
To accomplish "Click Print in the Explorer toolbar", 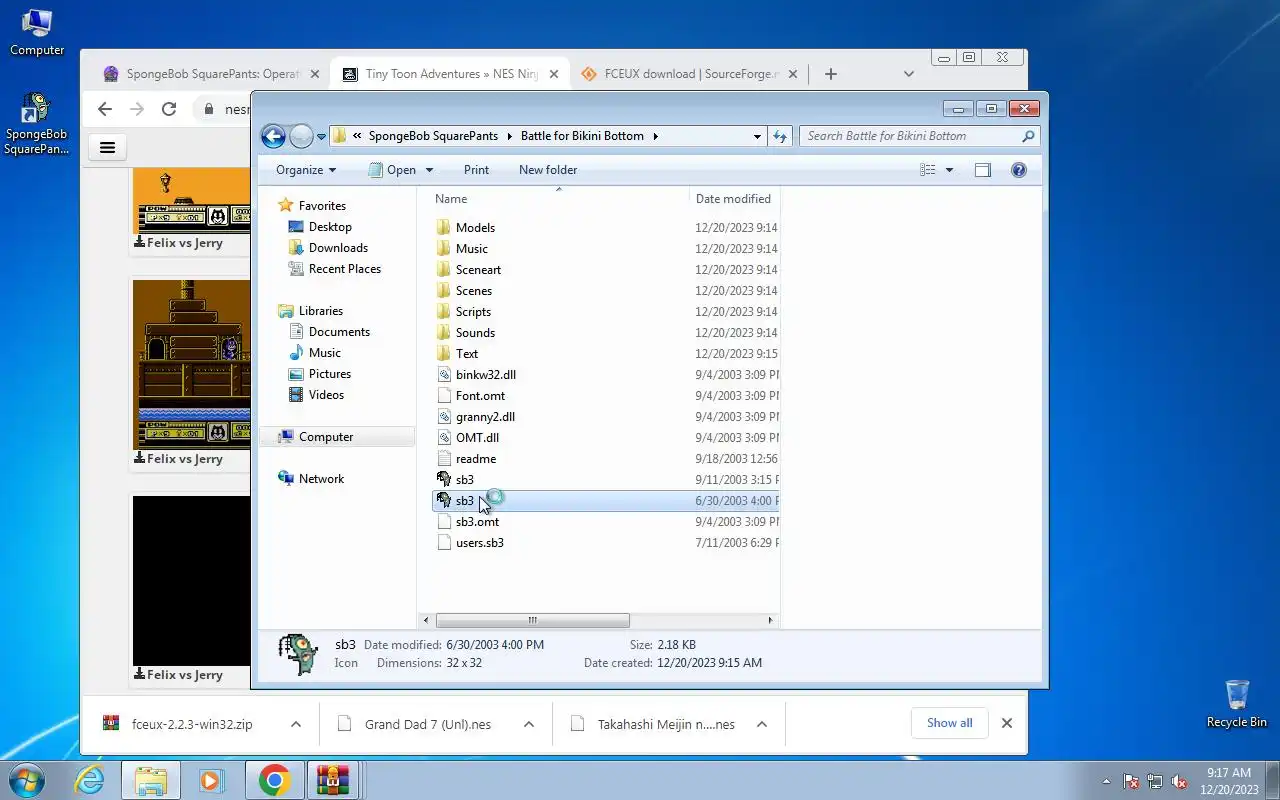I will (x=476, y=170).
